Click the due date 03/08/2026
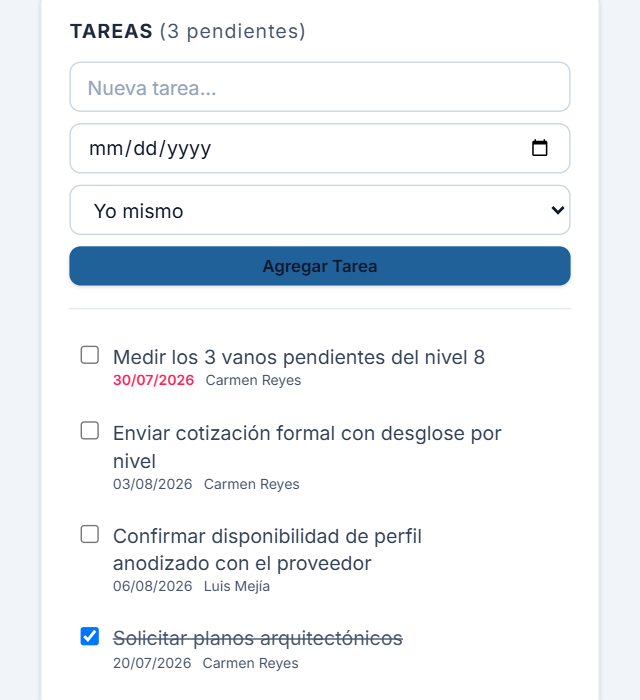This screenshot has width=640, height=700. click(153, 484)
